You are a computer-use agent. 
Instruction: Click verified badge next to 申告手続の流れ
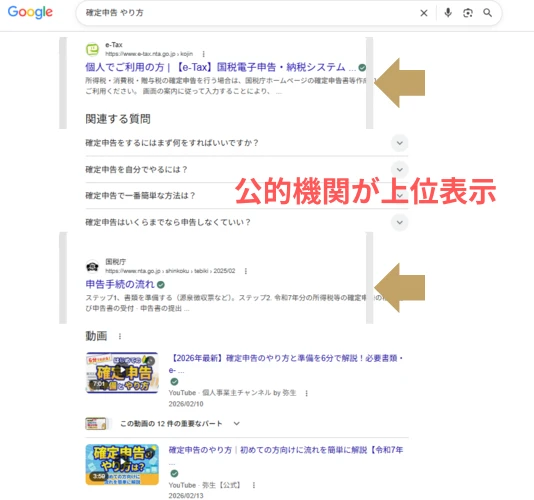pos(161,284)
